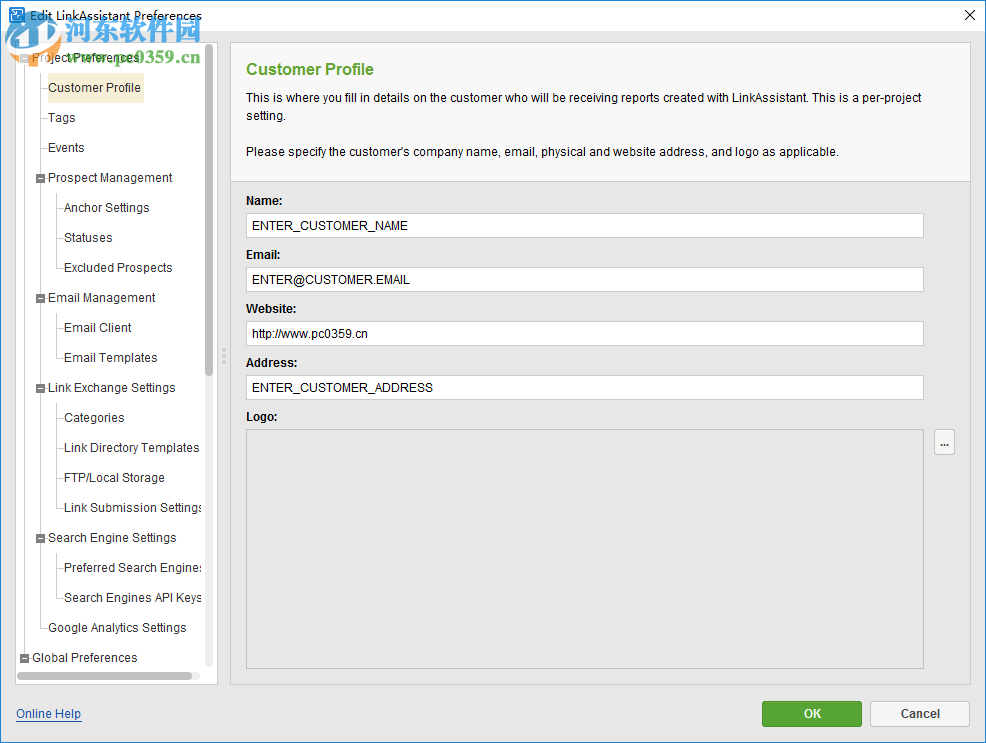986x743 pixels.
Task: Select Customer Profile in the tree
Action: pyautogui.click(x=94, y=87)
